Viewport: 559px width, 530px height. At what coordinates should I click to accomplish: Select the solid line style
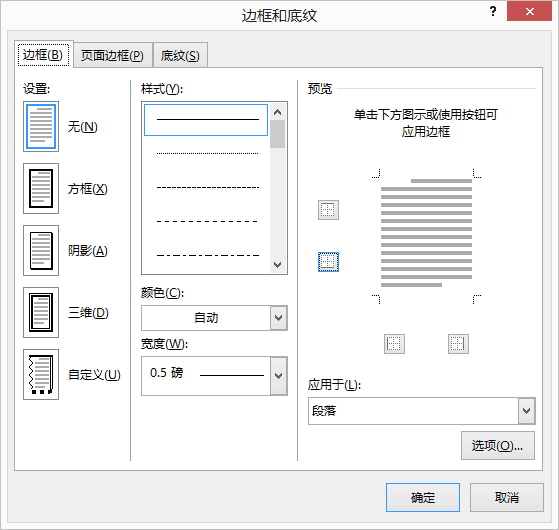tap(206, 120)
